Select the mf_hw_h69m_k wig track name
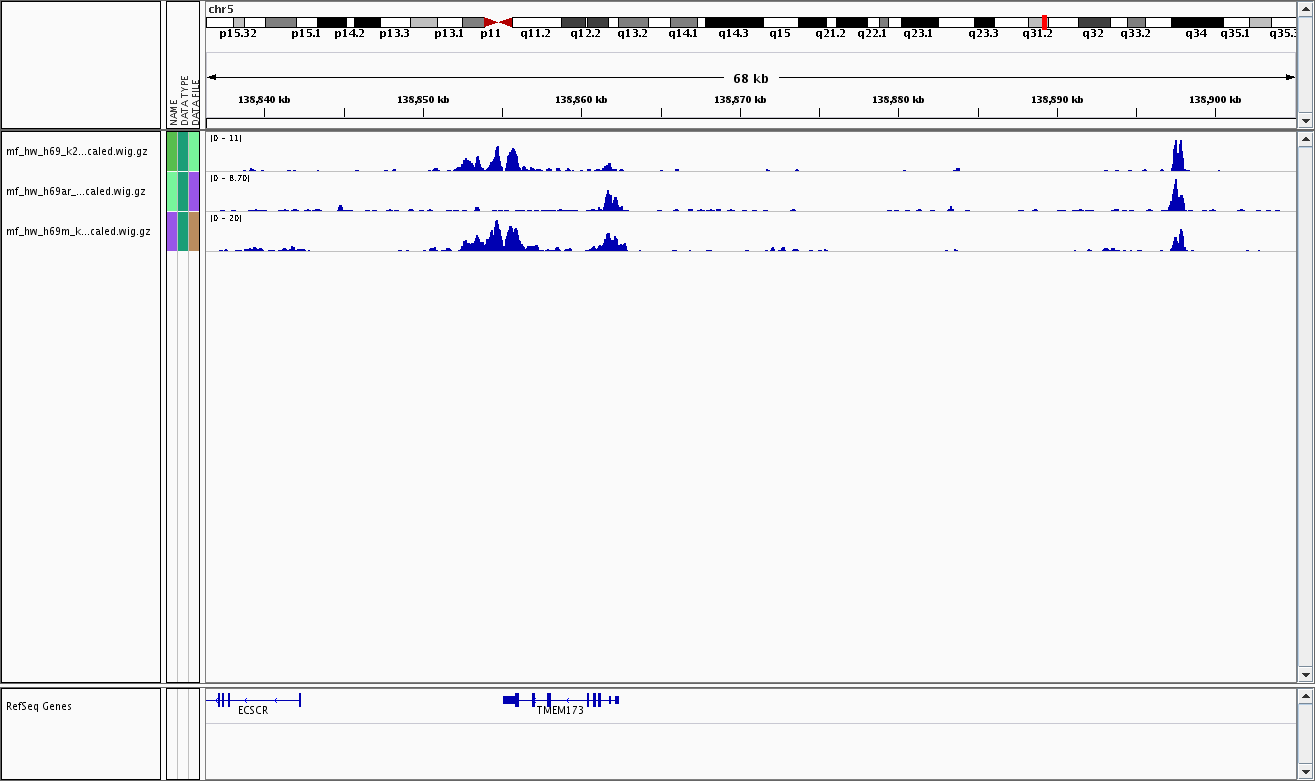1315x781 pixels. 78,232
